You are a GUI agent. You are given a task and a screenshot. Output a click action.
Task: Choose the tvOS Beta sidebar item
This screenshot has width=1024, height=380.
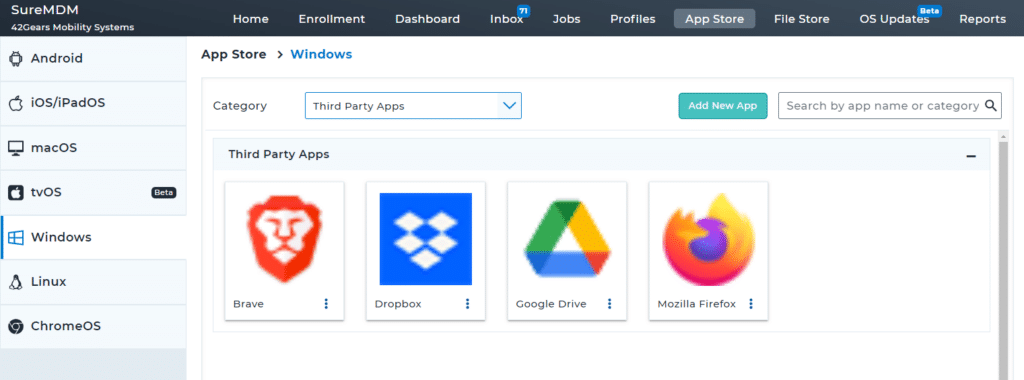pyautogui.click(x=93, y=193)
